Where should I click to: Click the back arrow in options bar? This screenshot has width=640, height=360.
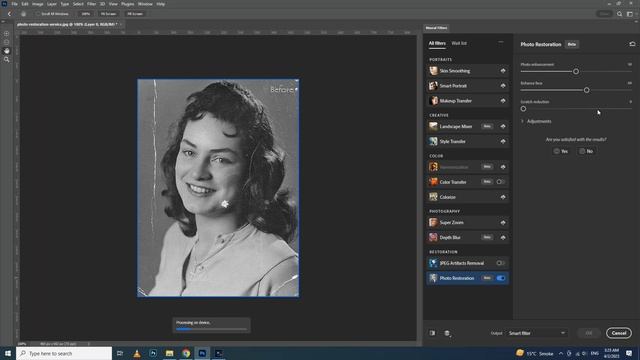[9, 14]
